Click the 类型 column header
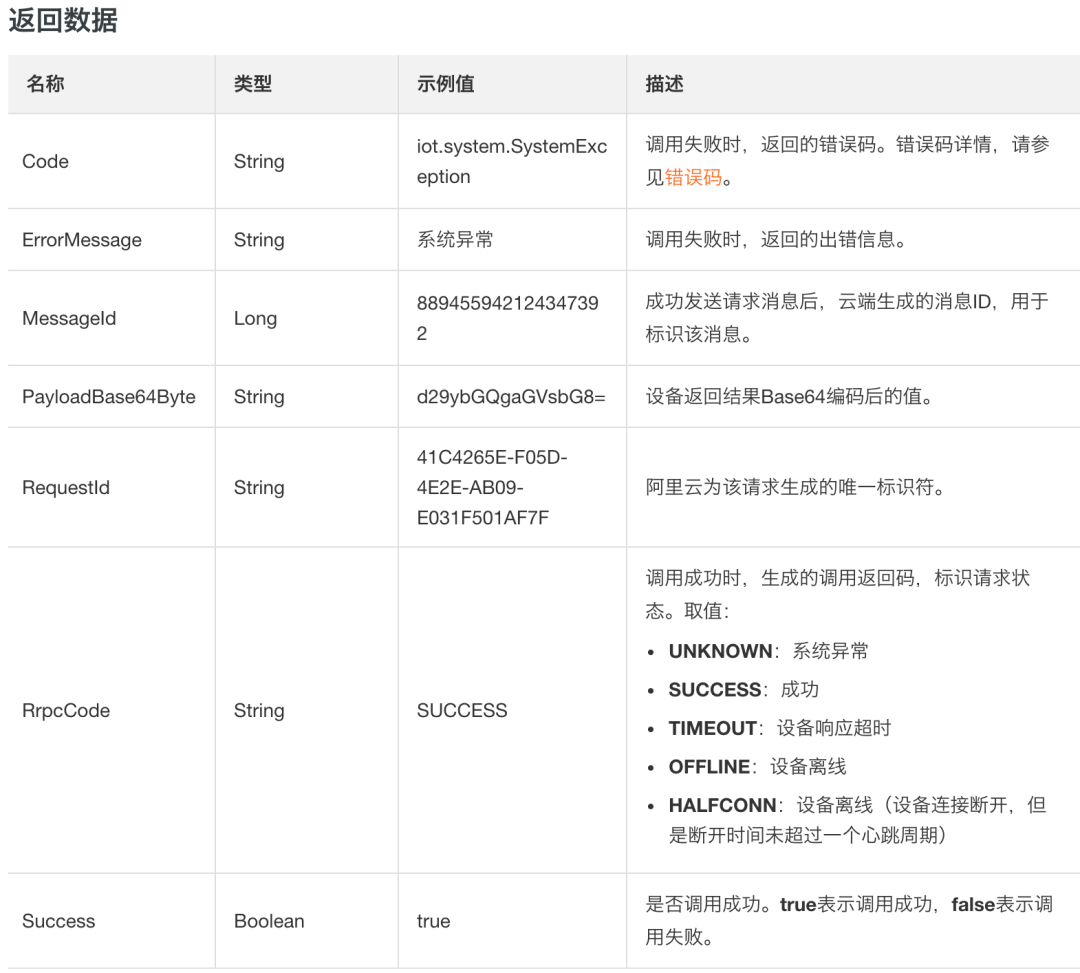This screenshot has height=973, width=1080. point(253,84)
